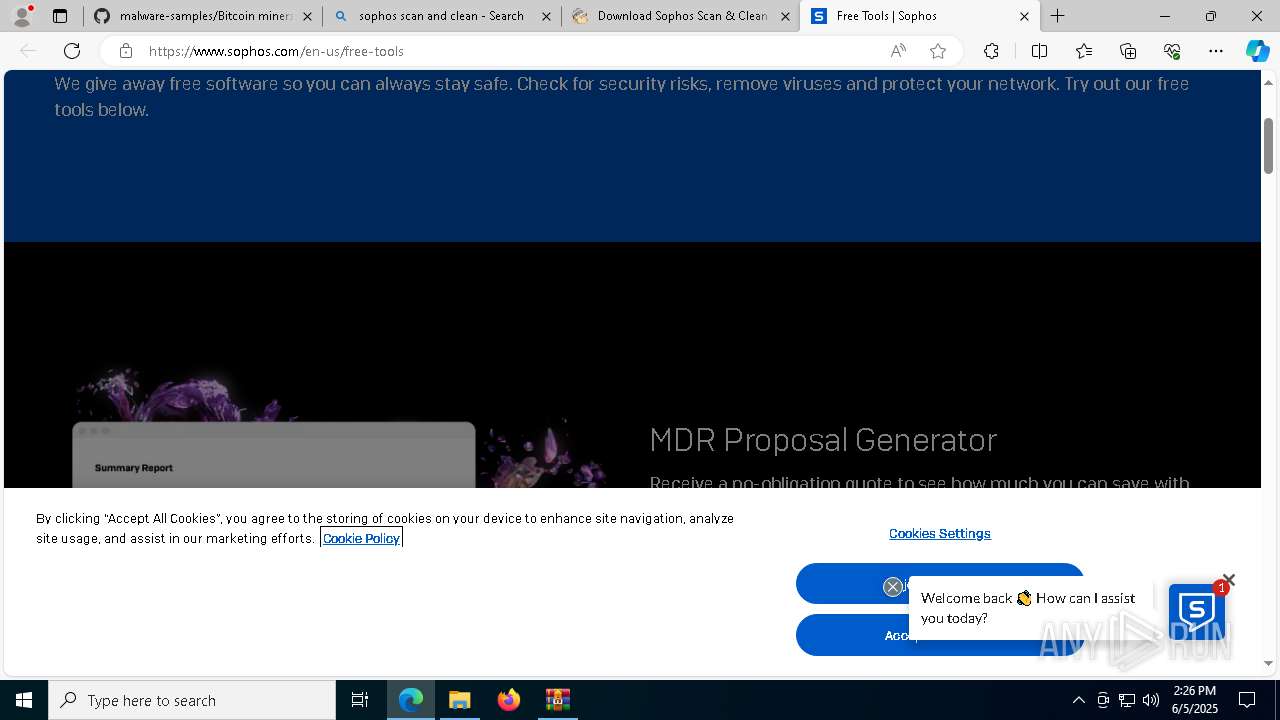Open the Windows Start menu
Viewport: 1280px width, 720px height.
[24, 700]
